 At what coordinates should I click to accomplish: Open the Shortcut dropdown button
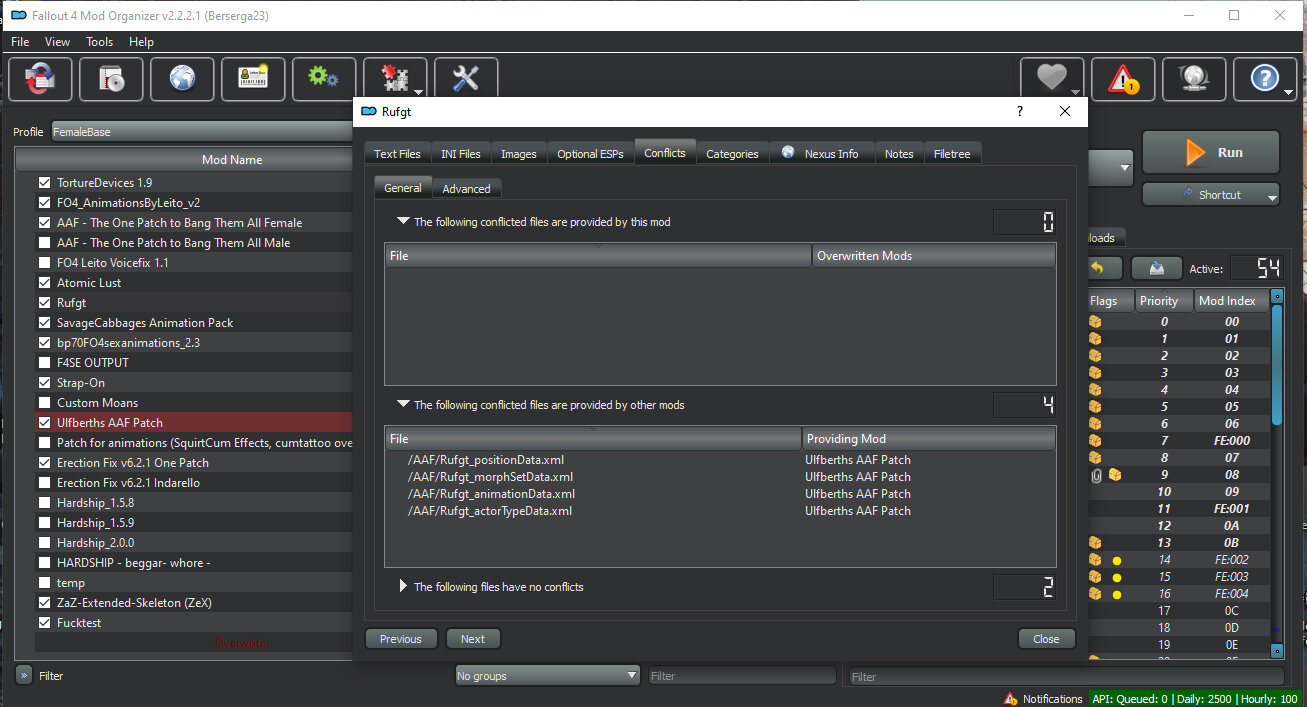click(1211, 195)
